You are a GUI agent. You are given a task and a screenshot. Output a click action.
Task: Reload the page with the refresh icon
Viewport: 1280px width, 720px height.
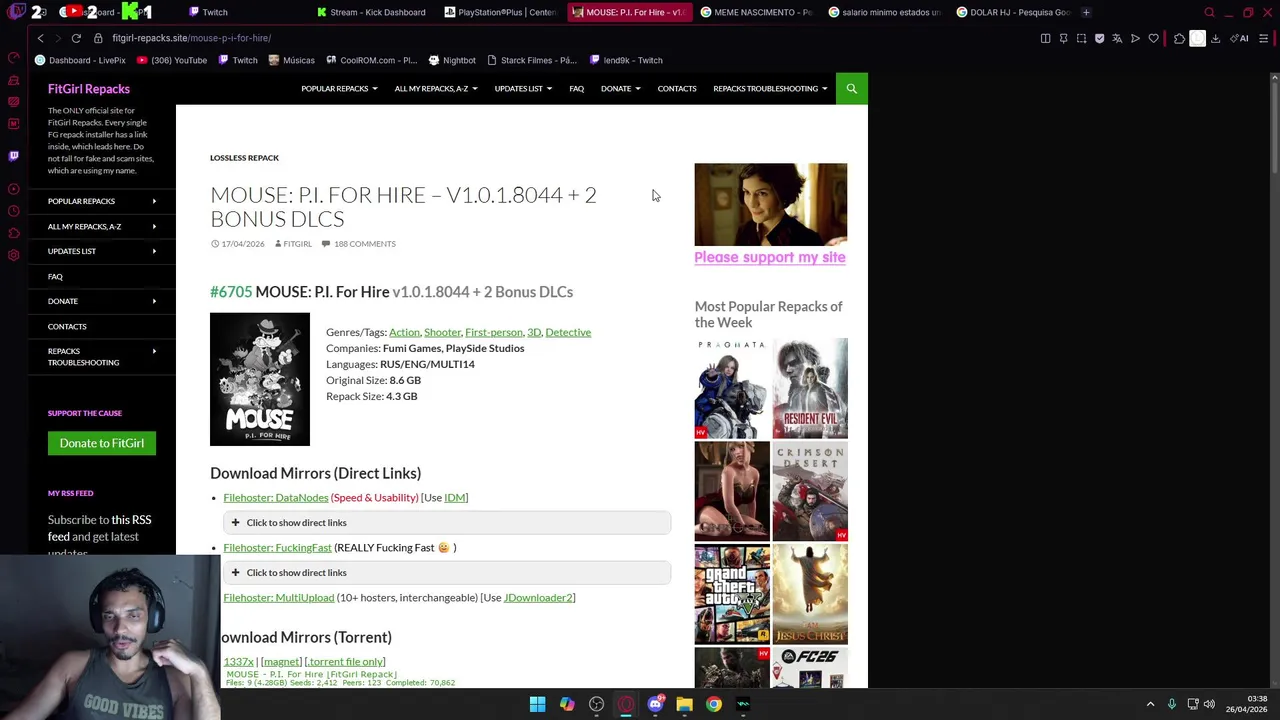[x=76, y=38]
